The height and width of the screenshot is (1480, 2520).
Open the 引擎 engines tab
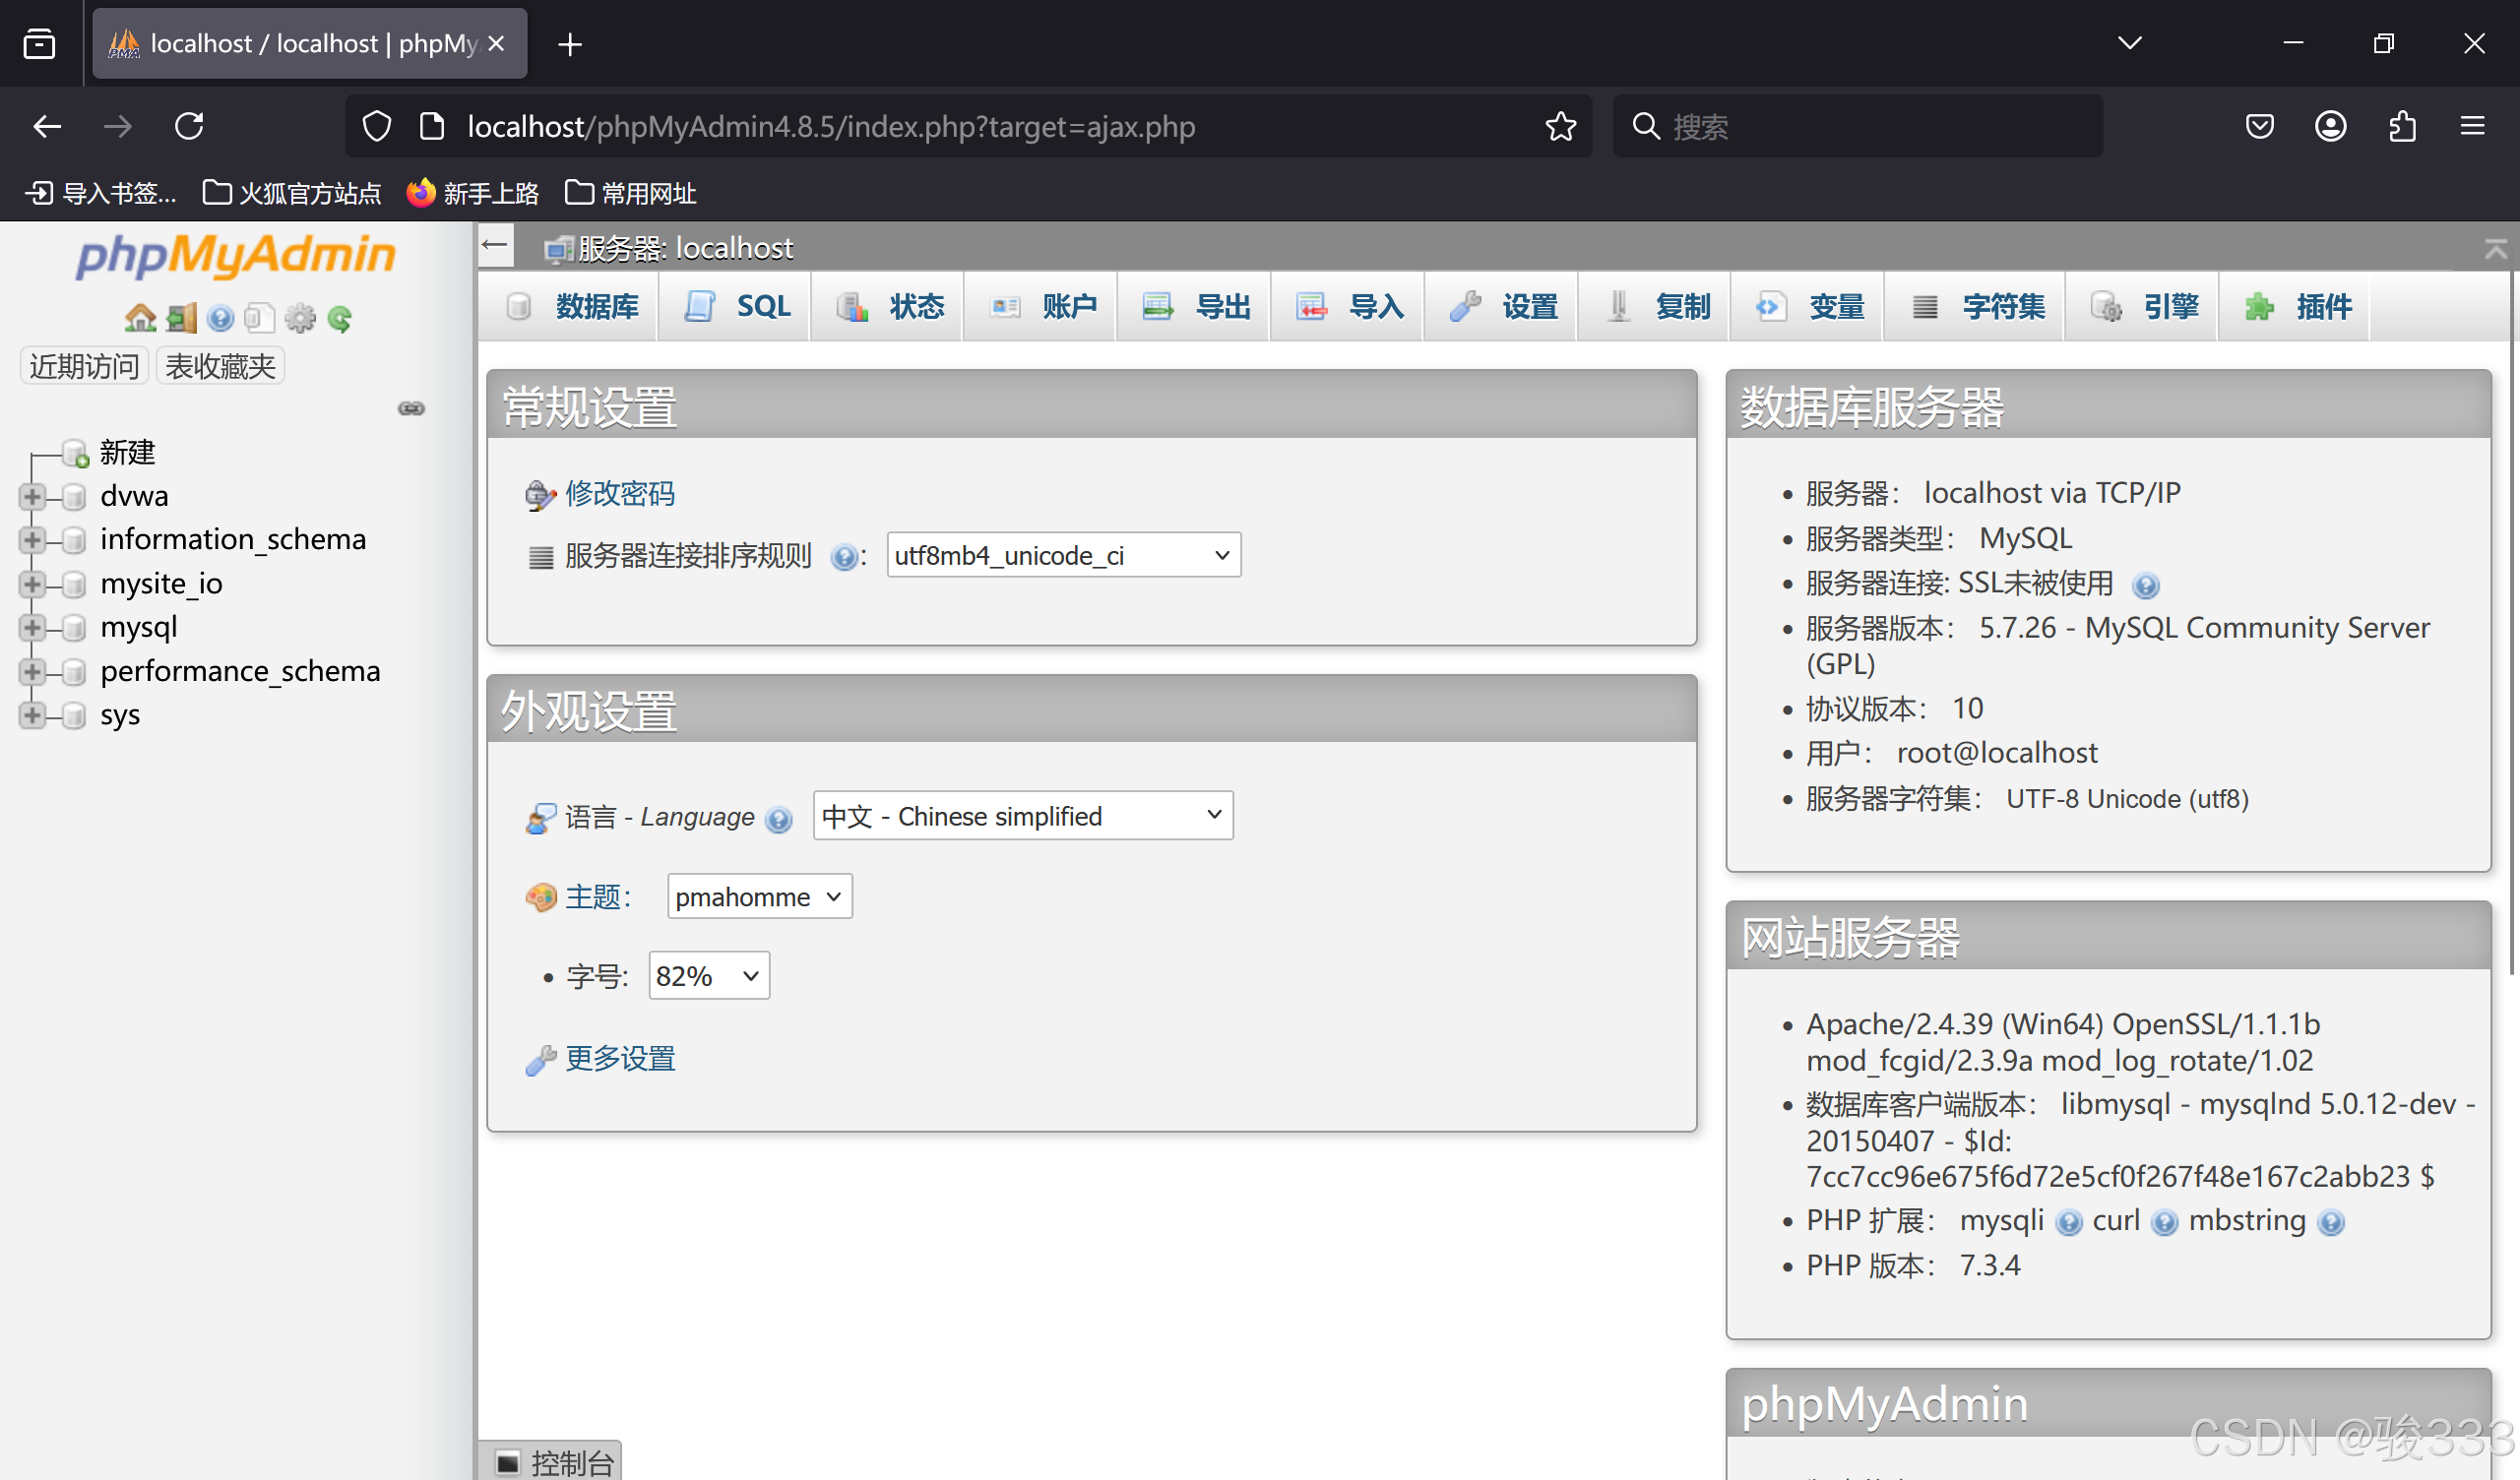coord(2143,307)
